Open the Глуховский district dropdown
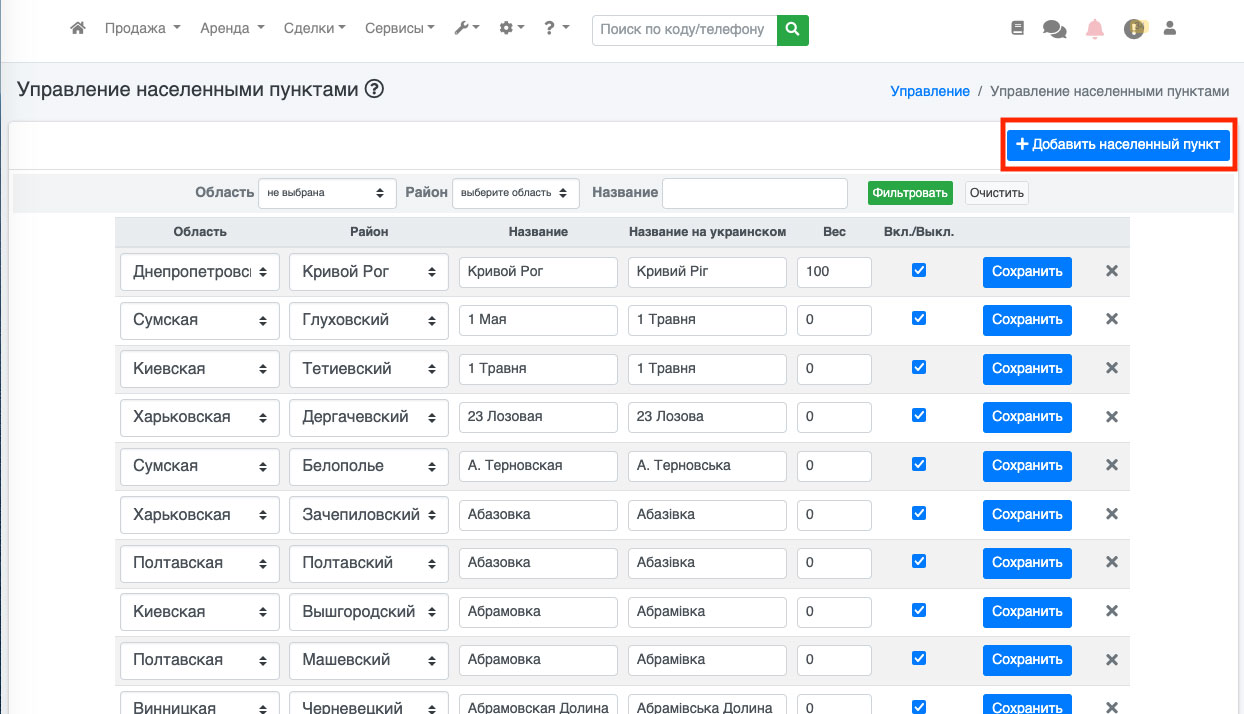 [x=368, y=320]
